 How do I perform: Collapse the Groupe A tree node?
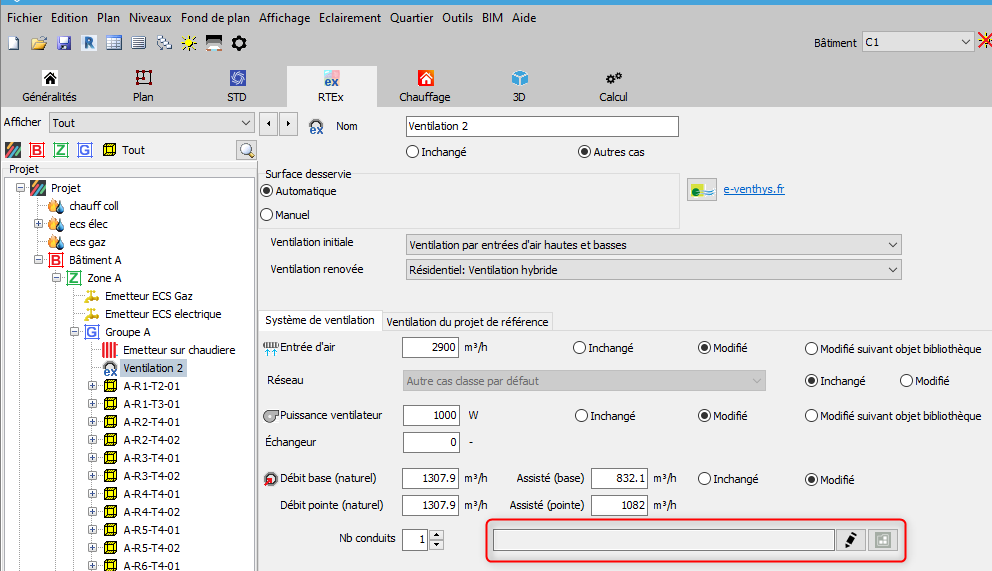[x=75, y=332]
